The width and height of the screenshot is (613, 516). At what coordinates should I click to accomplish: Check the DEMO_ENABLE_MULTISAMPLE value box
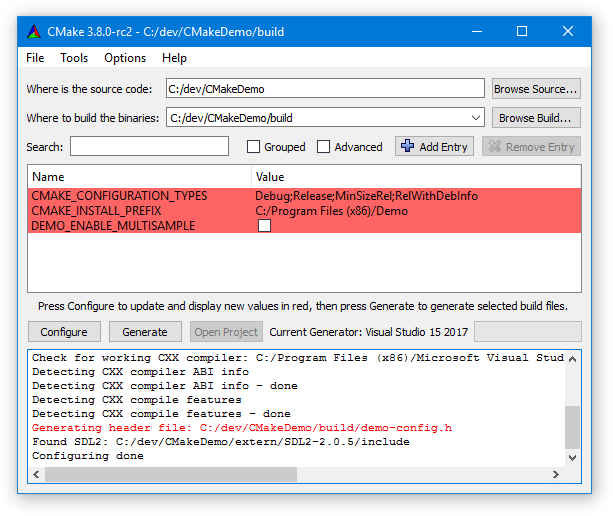[x=264, y=226]
